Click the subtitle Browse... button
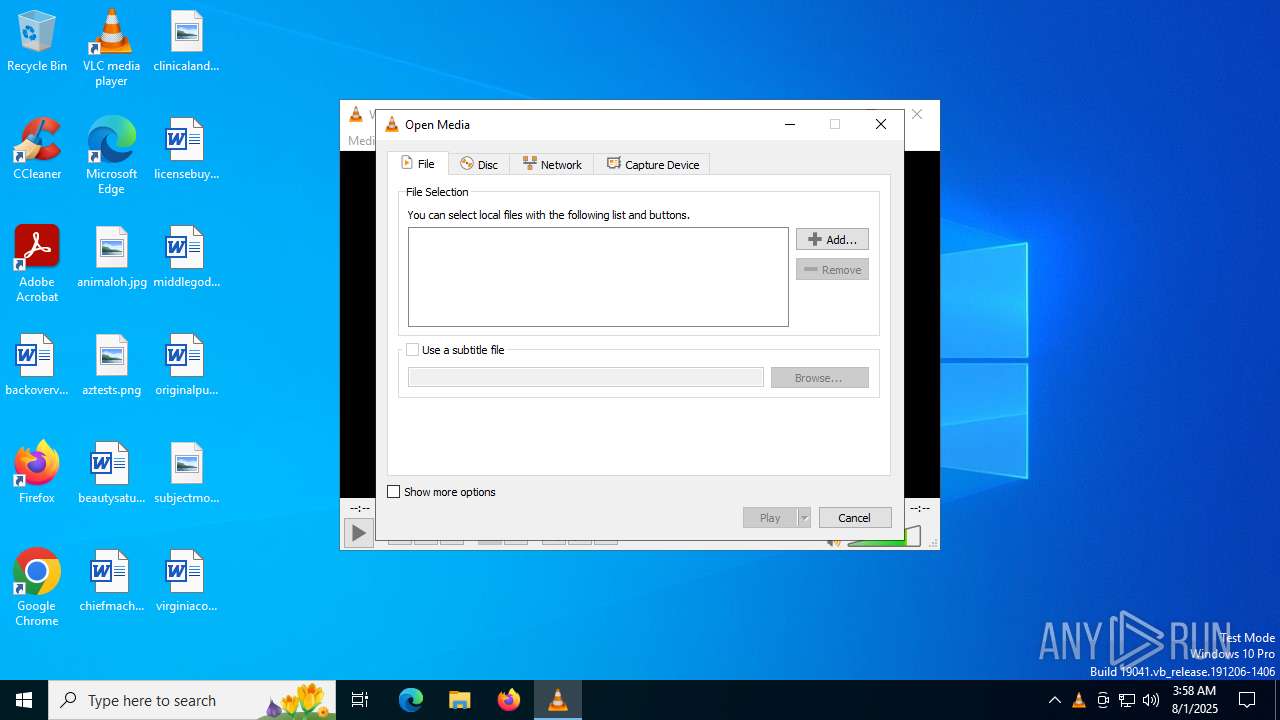This screenshot has width=1280, height=720. coord(819,377)
